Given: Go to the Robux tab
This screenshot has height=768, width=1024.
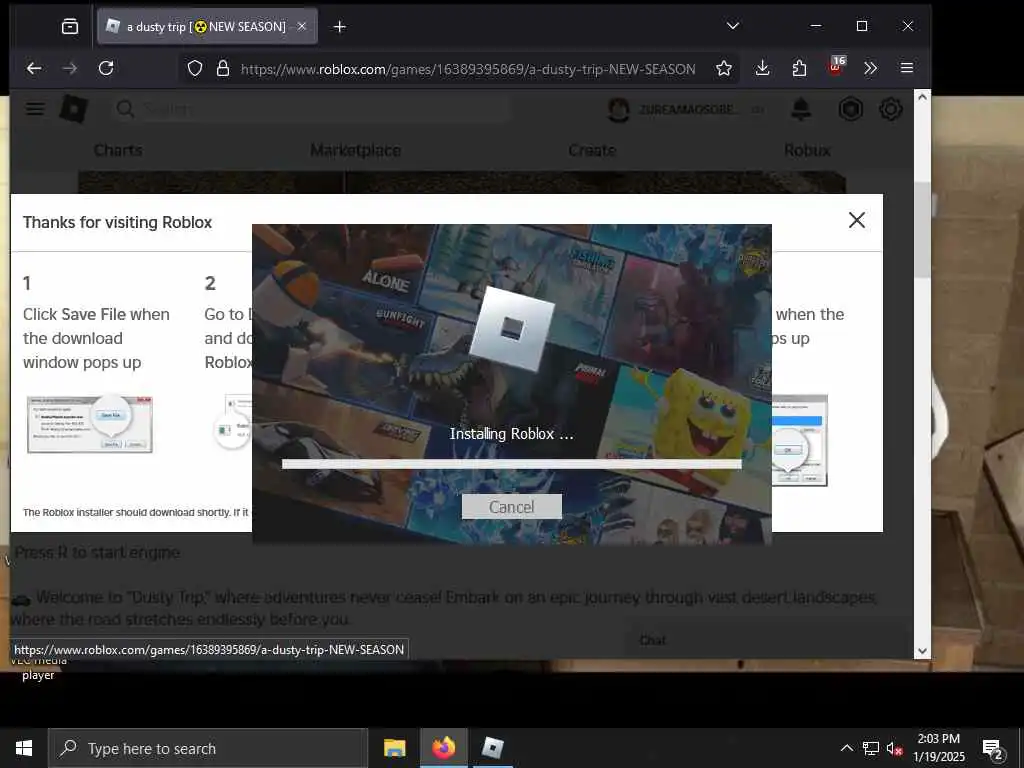Looking at the screenshot, I should 807,150.
